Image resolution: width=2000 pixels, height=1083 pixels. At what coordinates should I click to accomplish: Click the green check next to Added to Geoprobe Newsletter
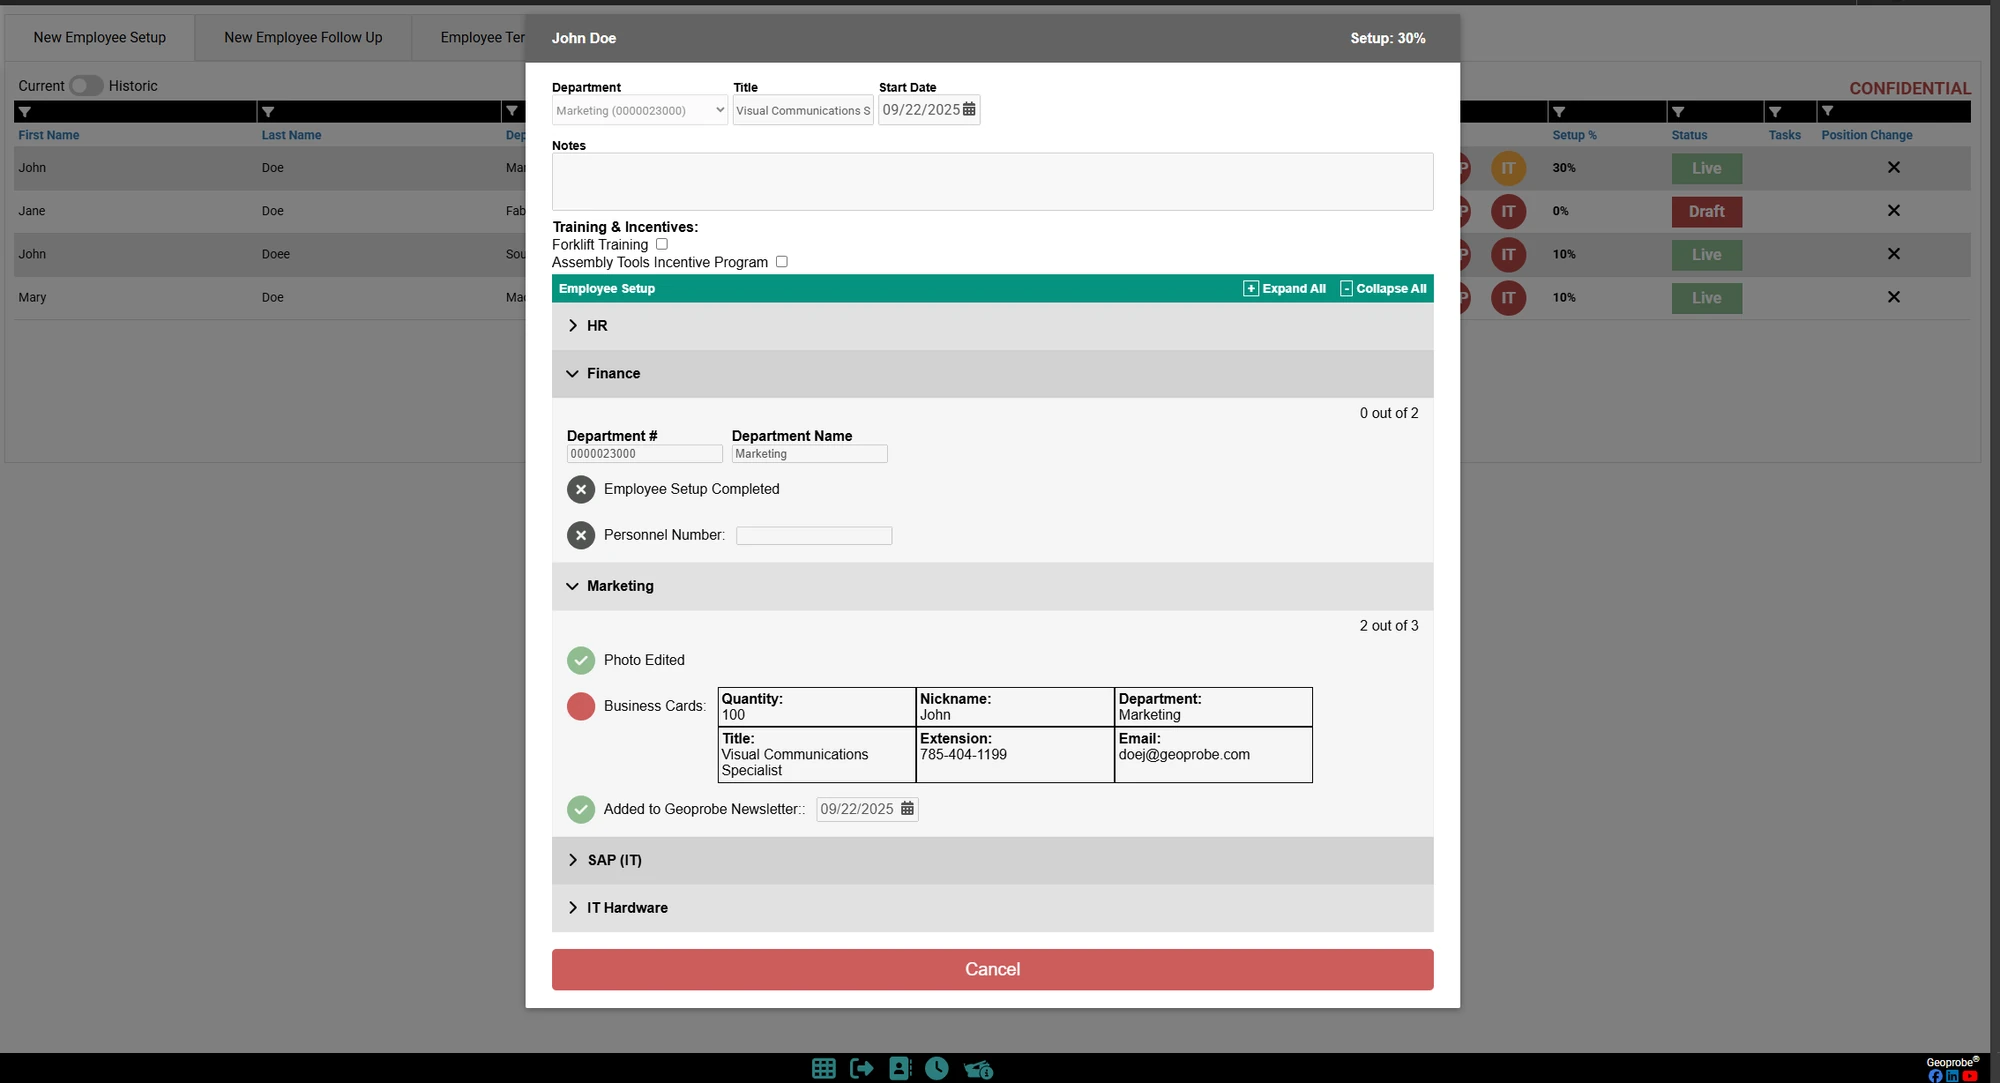pyautogui.click(x=581, y=809)
